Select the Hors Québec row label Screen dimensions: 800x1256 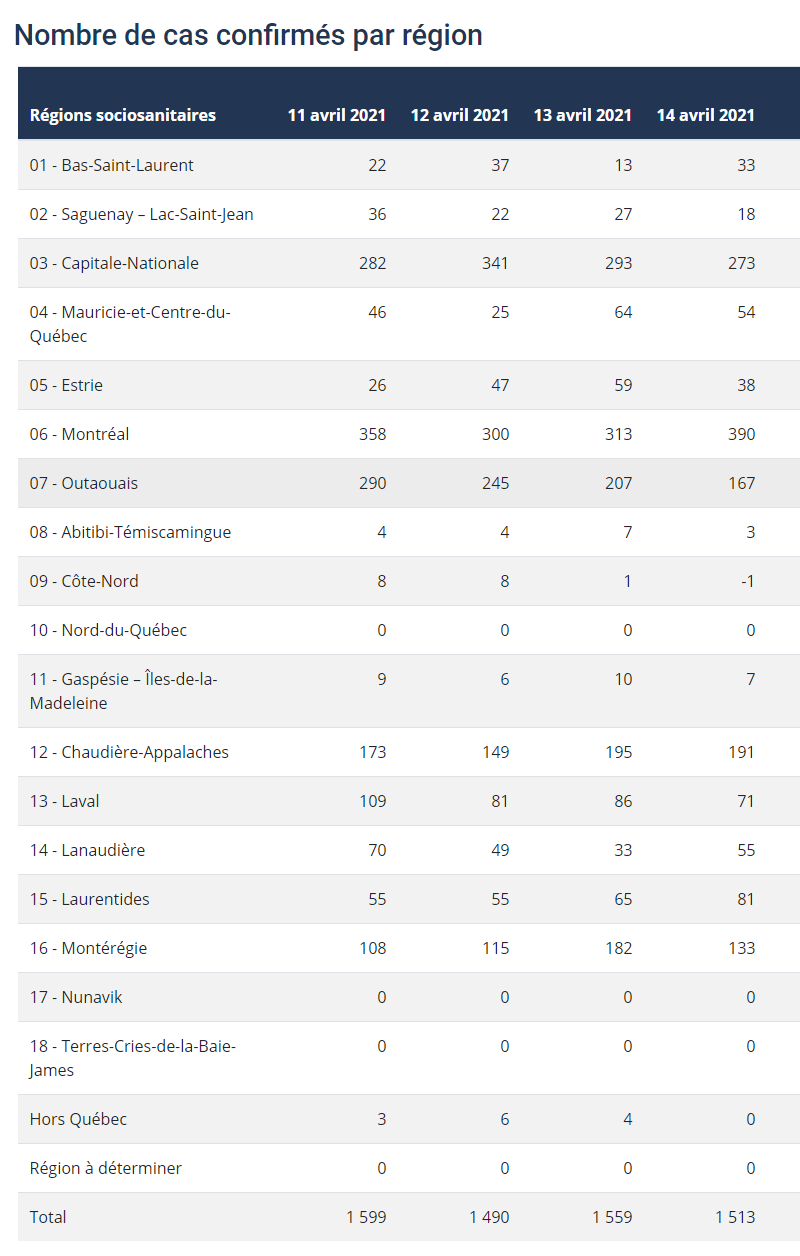[x=78, y=1119]
